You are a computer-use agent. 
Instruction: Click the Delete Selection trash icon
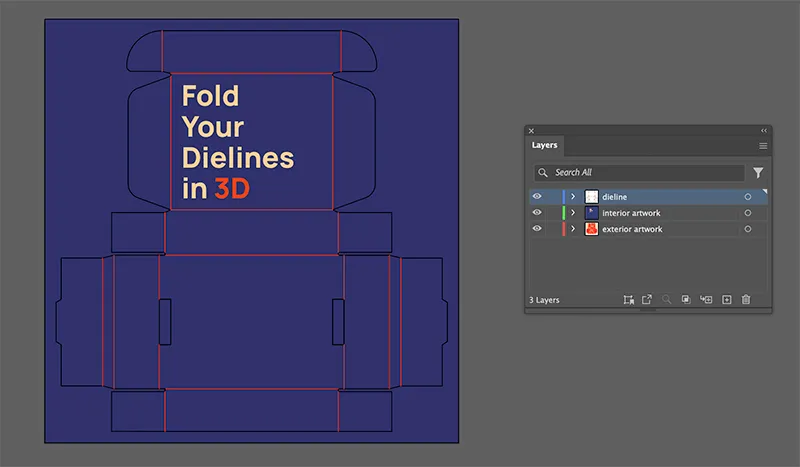point(746,300)
